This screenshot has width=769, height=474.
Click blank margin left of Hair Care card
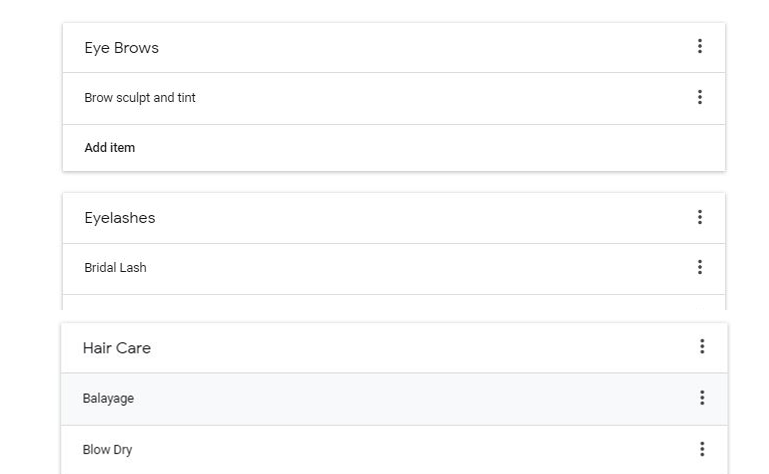click(30, 400)
